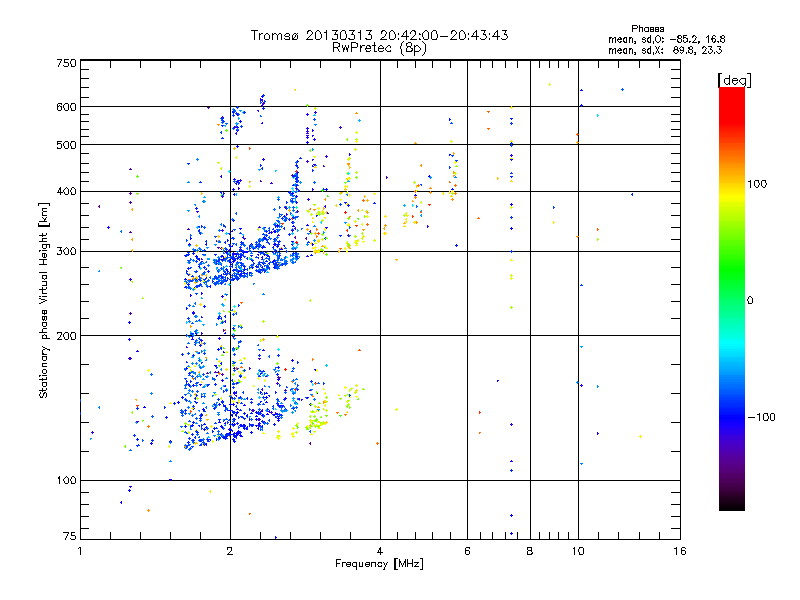
Task: Click the phase rainbow colorbar
Action: click(732, 299)
